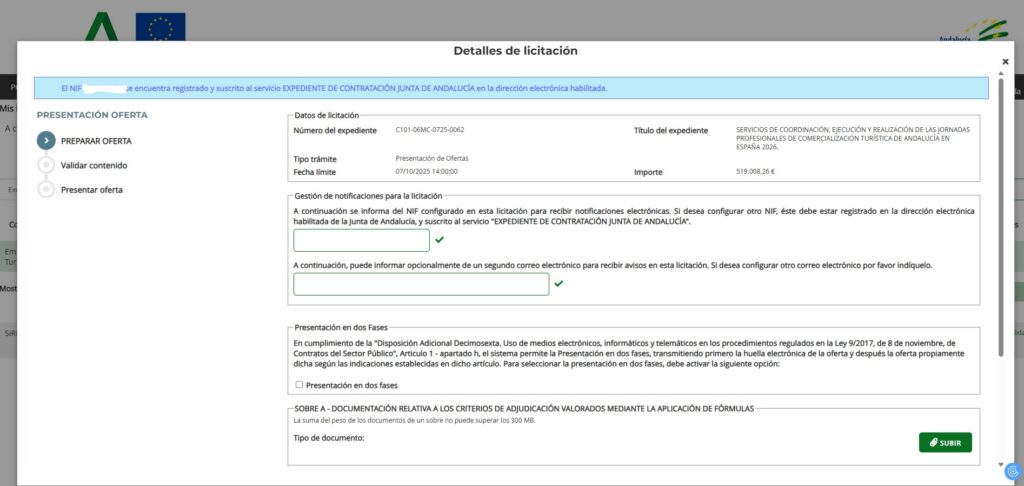Close the Detalles de licitación dialog
This screenshot has width=1024, height=486.
click(x=1005, y=61)
